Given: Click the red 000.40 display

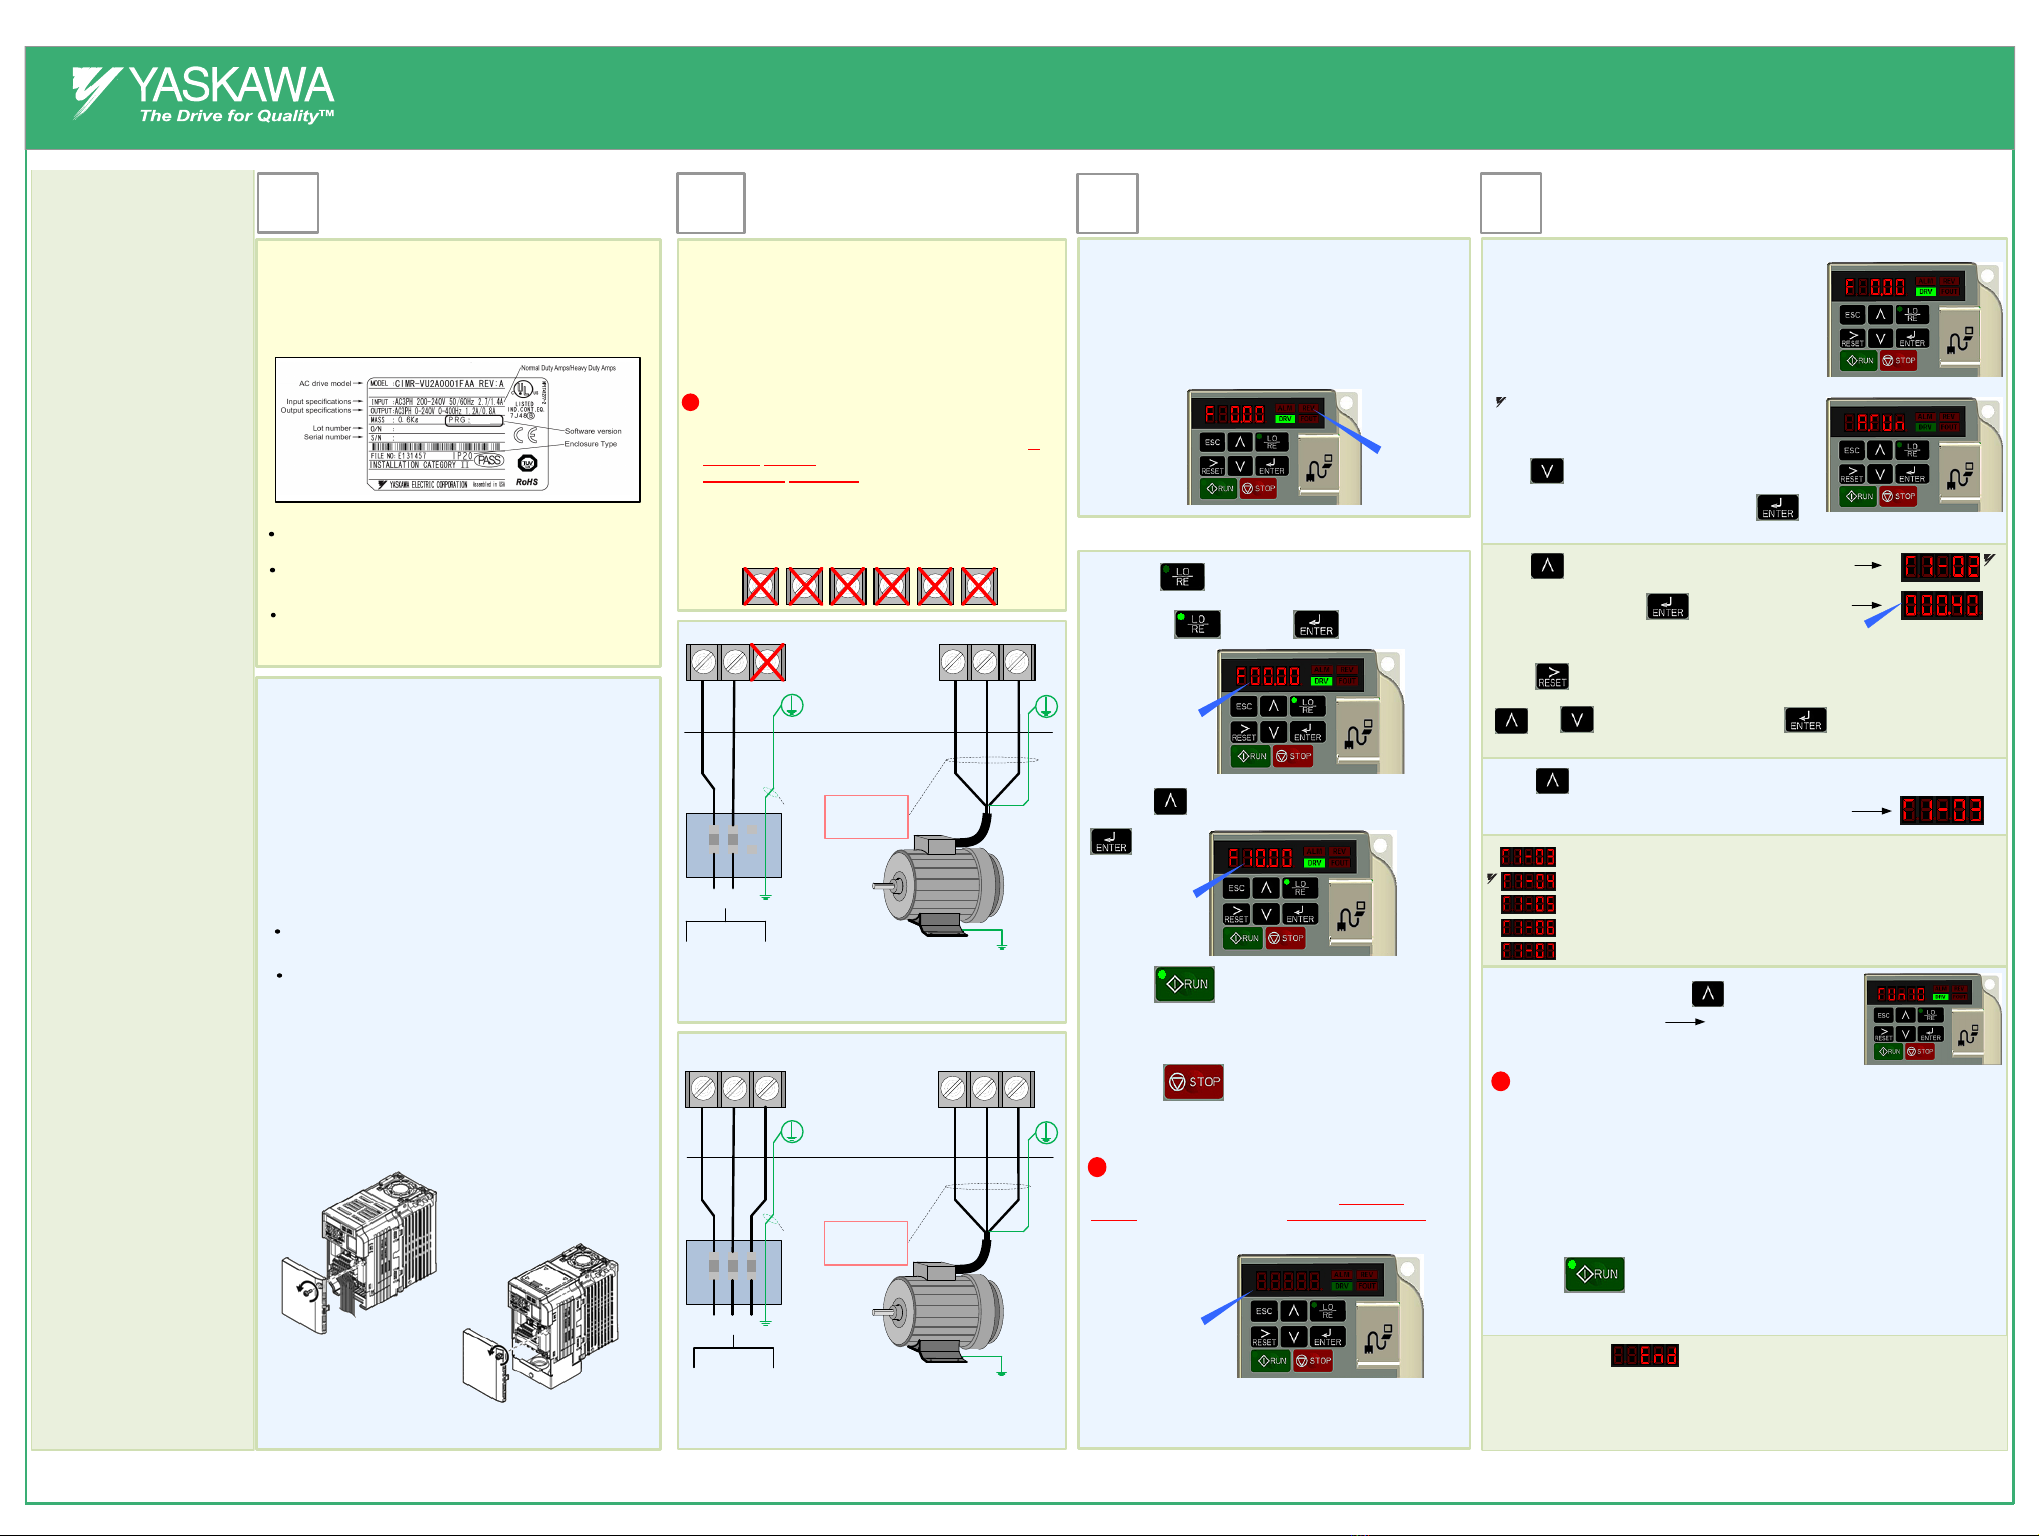Looking at the screenshot, I should (1941, 606).
